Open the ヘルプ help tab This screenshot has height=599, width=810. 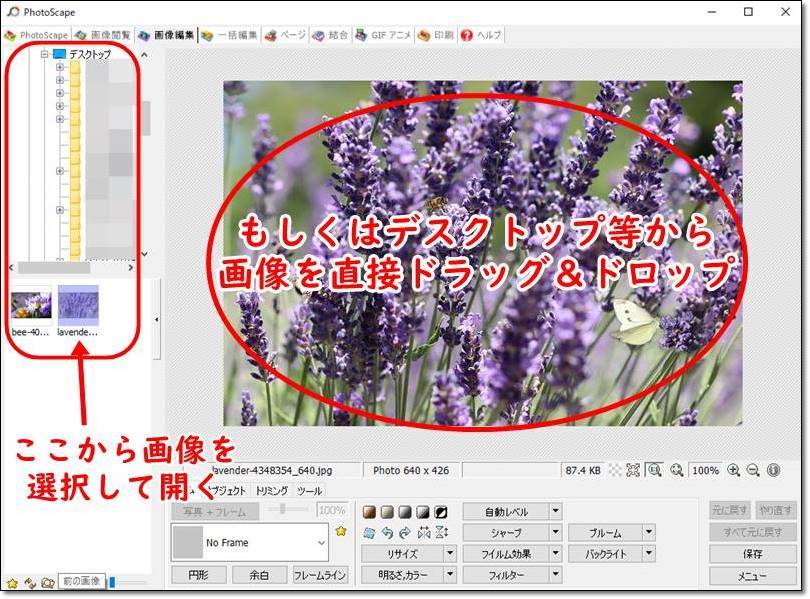(x=481, y=35)
